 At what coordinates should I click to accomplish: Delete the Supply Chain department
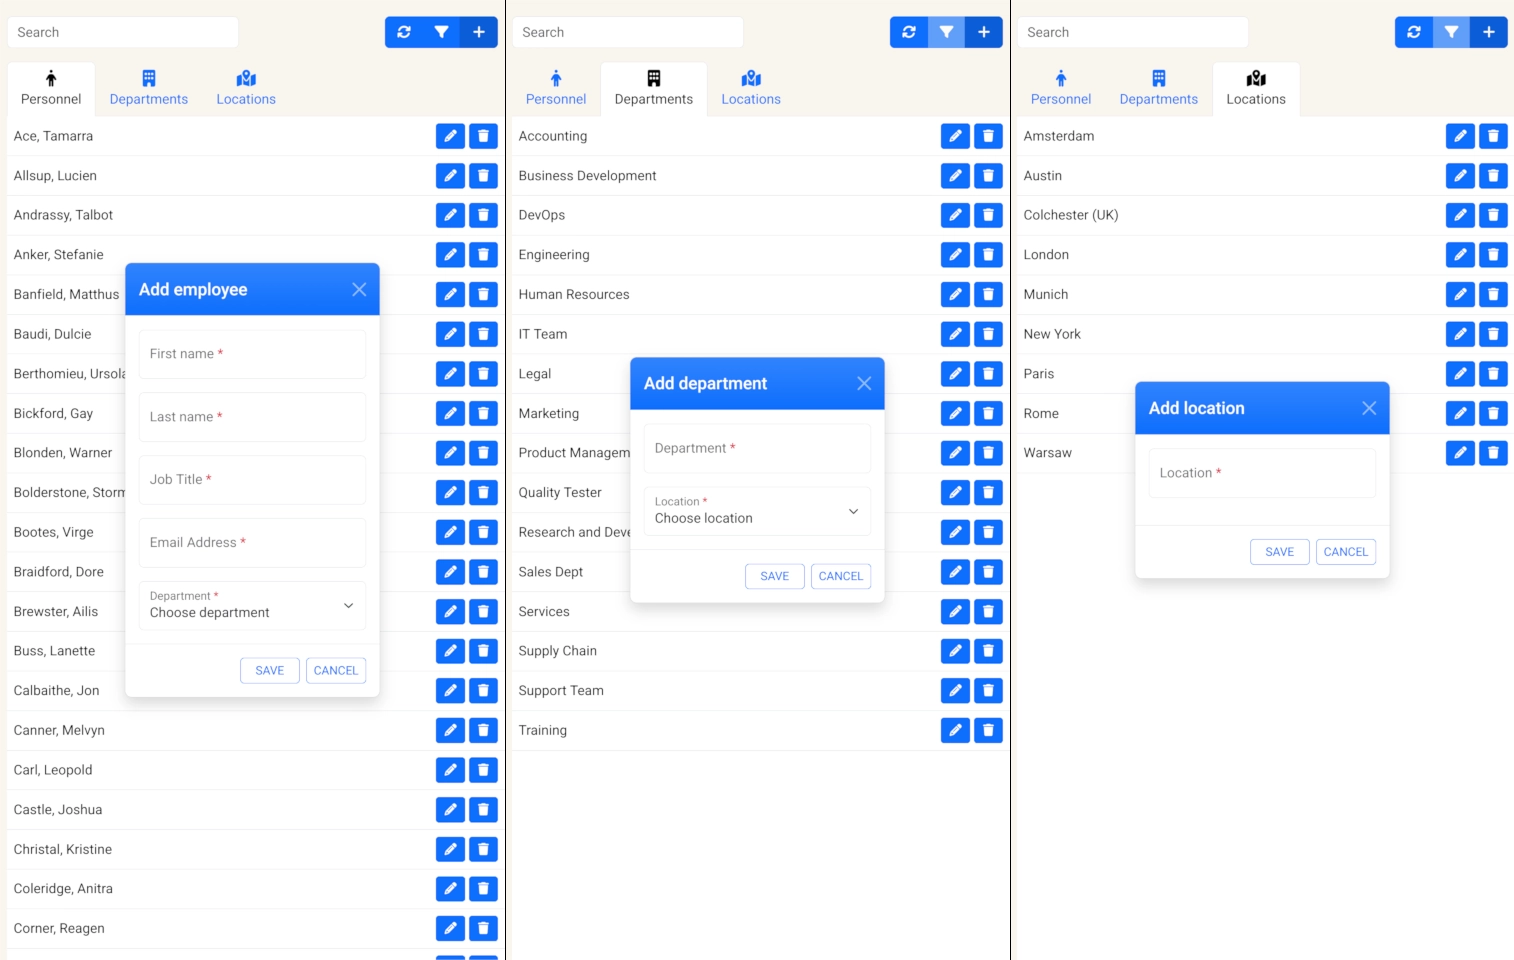[x=988, y=651]
